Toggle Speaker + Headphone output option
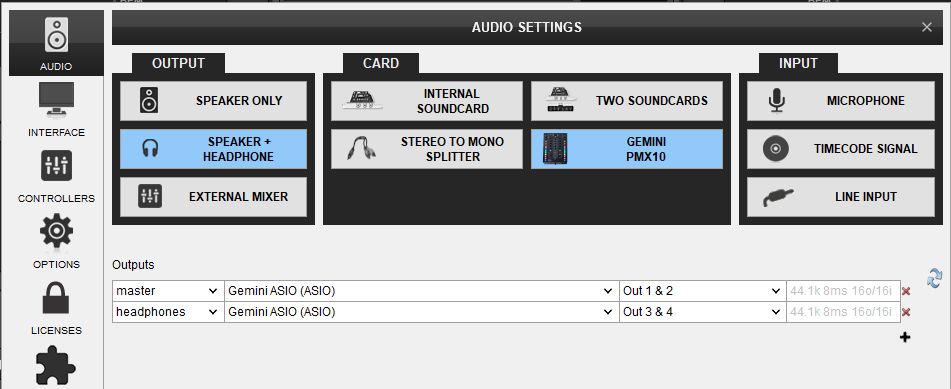951x389 pixels. tap(213, 149)
